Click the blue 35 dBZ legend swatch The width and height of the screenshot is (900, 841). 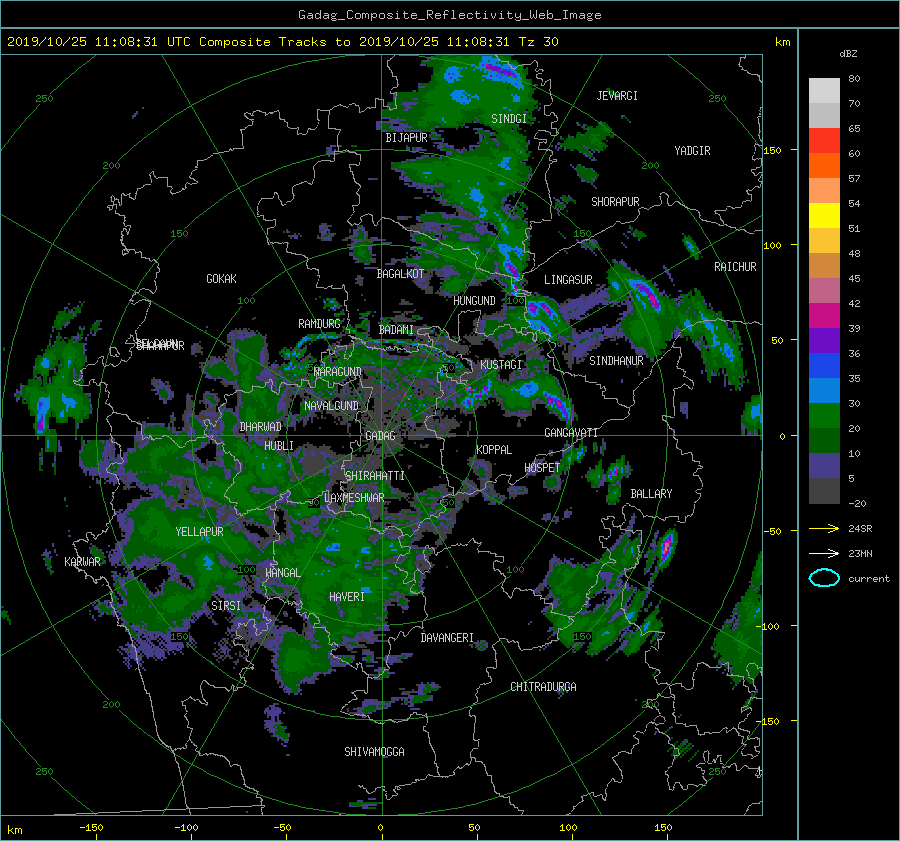pyautogui.click(x=824, y=366)
